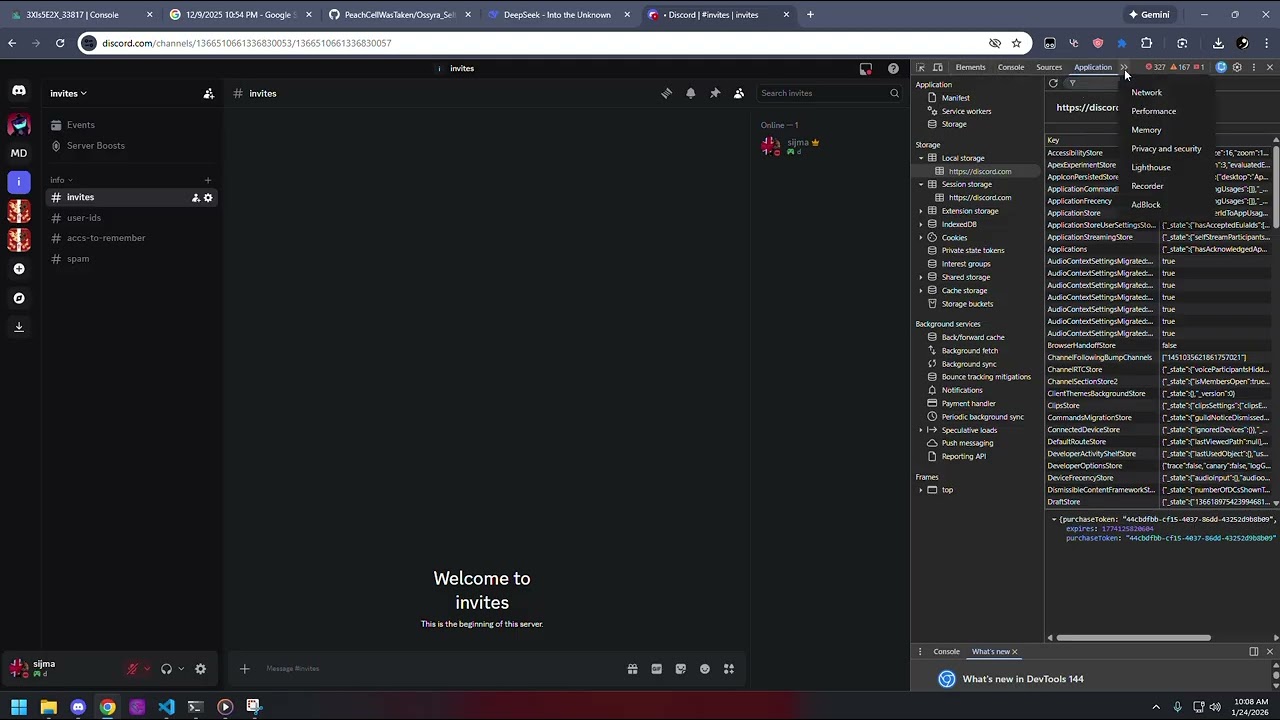Select Memory in DevTools overflow menu
This screenshot has width=1280, height=720.
(x=1146, y=130)
